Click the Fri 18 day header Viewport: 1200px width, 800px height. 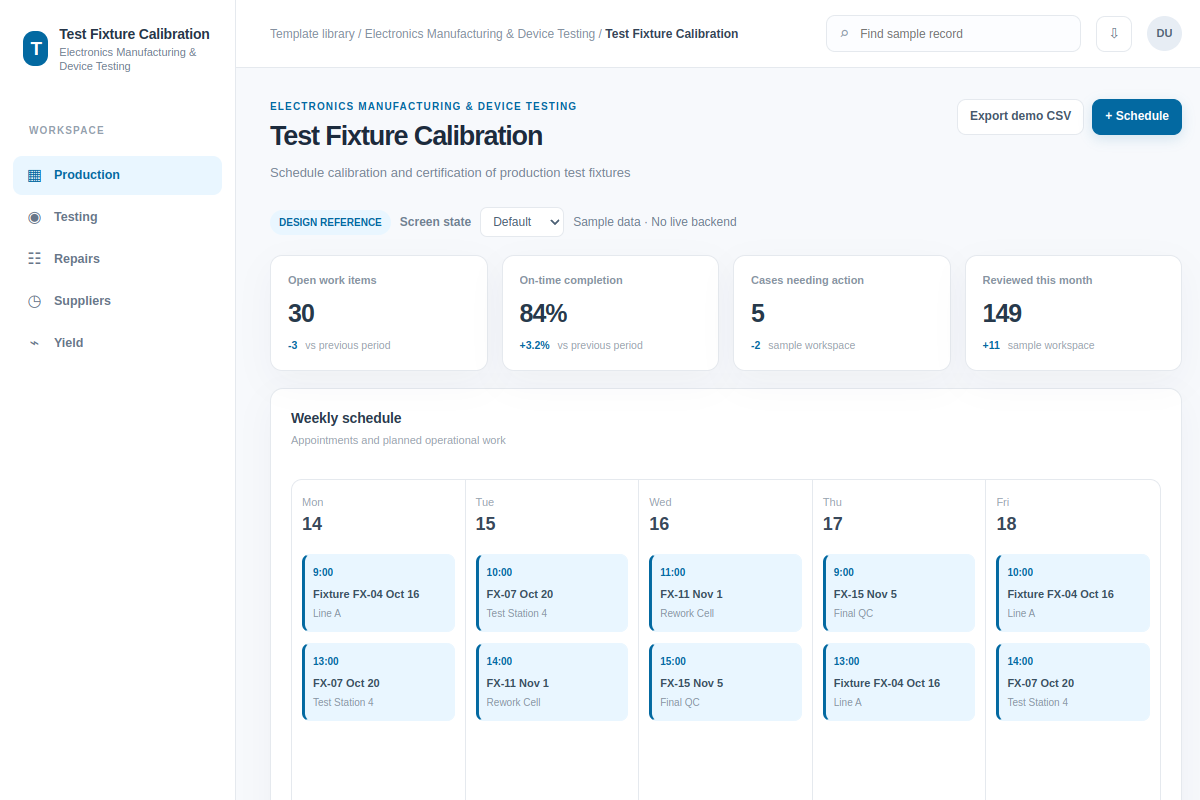[x=1007, y=515]
